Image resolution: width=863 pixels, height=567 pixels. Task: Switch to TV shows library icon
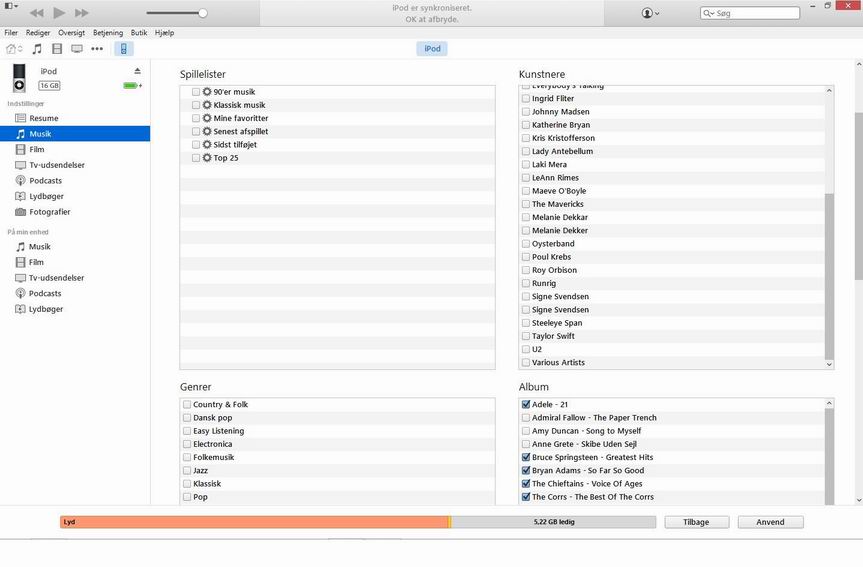(x=77, y=49)
